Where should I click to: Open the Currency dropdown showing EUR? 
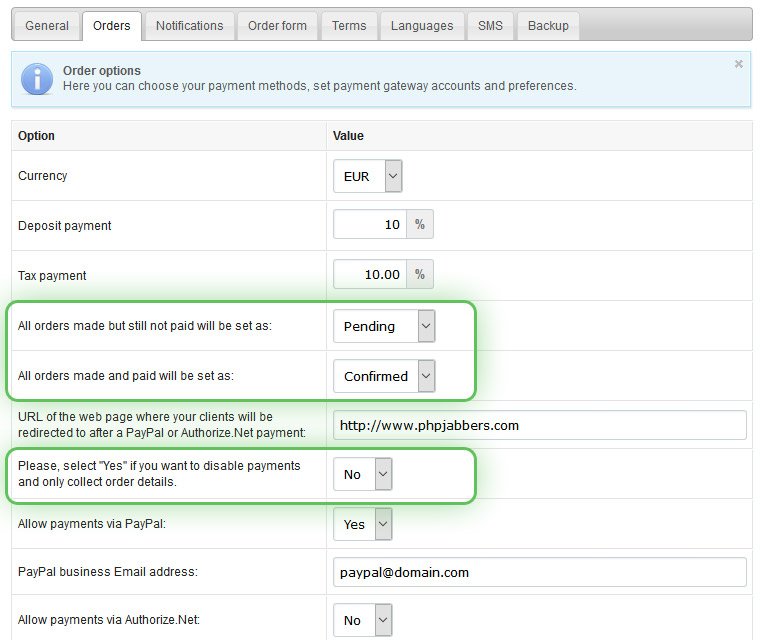pyautogui.click(x=367, y=176)
